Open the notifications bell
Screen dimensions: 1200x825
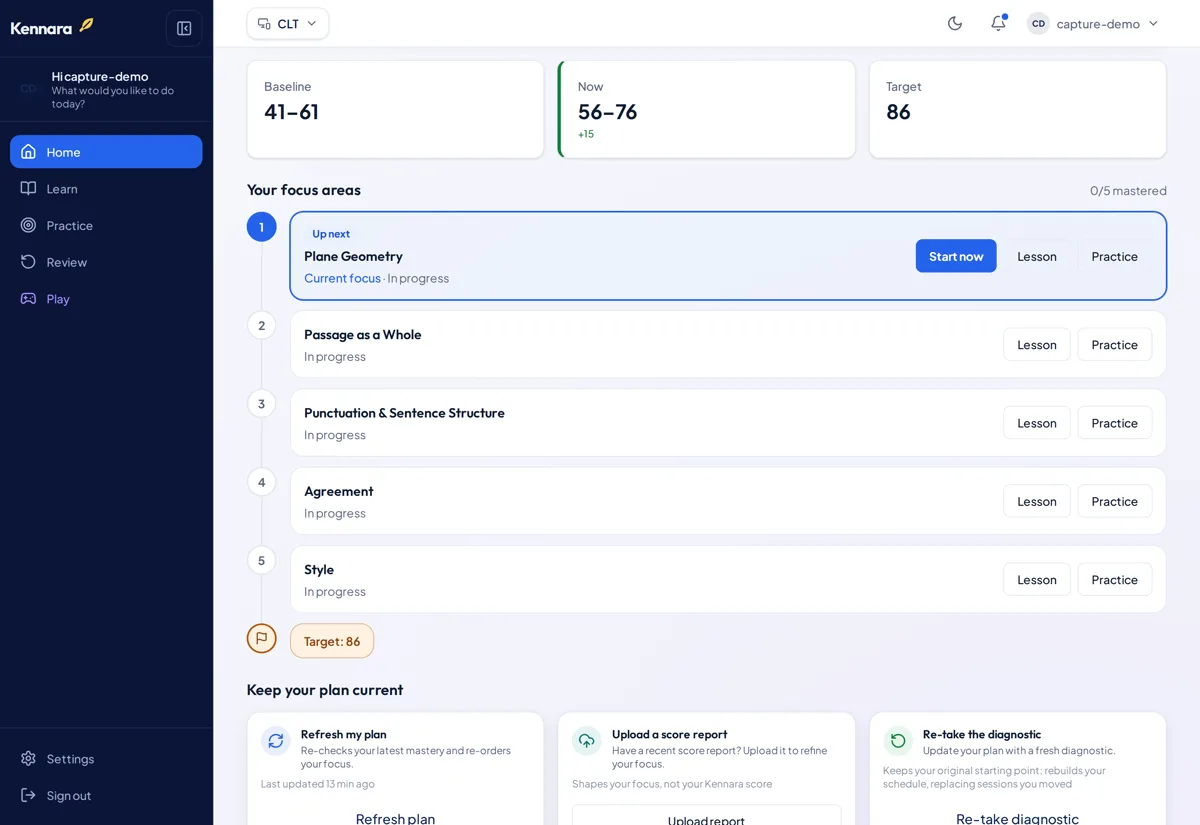pyautogui.click(x=998, y=23)
